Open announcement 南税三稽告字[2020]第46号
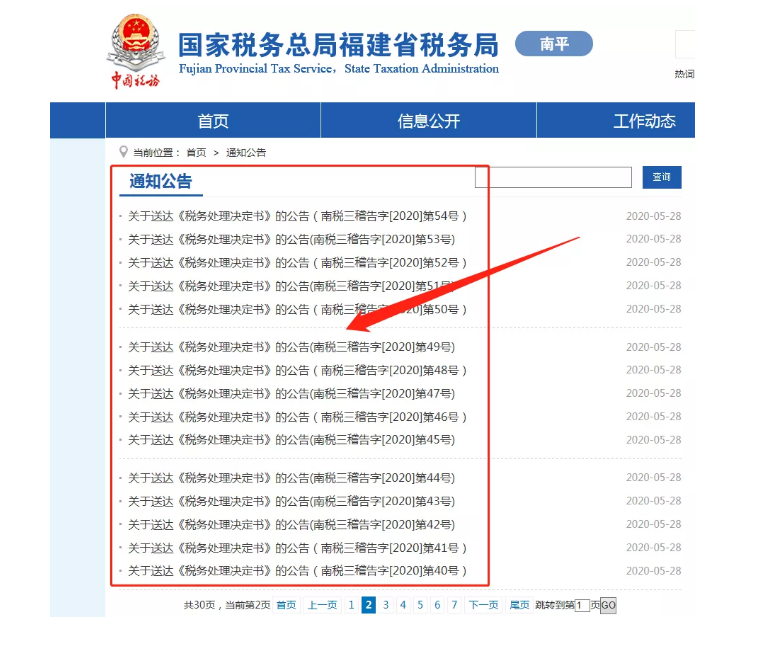The width and height of the screenshot is (765, 645). point(297,417)
